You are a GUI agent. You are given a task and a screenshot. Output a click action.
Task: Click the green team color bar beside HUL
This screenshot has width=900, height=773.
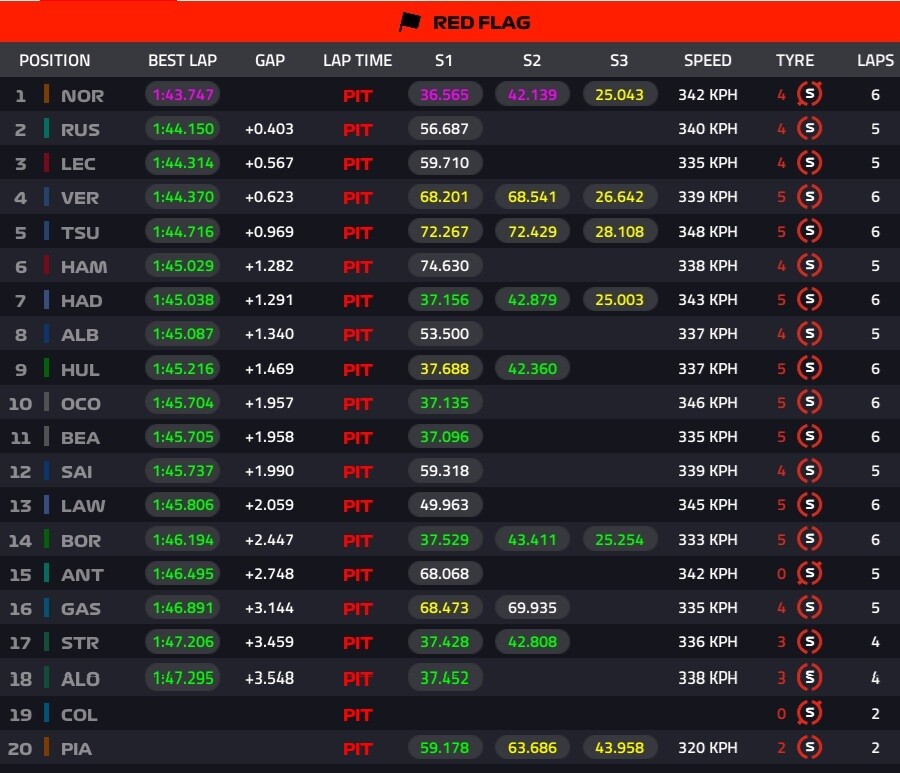tap(46, 368)
